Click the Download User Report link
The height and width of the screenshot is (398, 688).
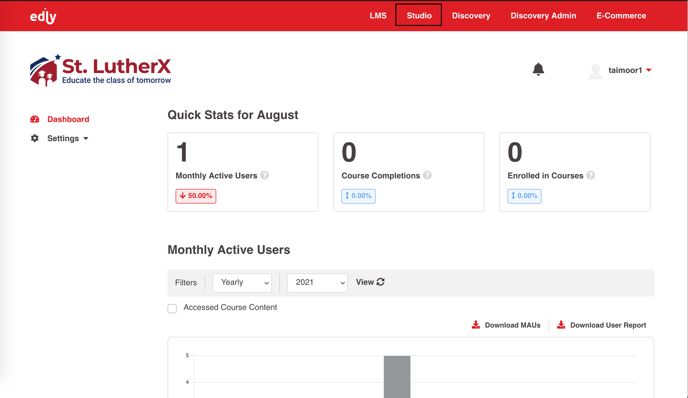(608, 325)
